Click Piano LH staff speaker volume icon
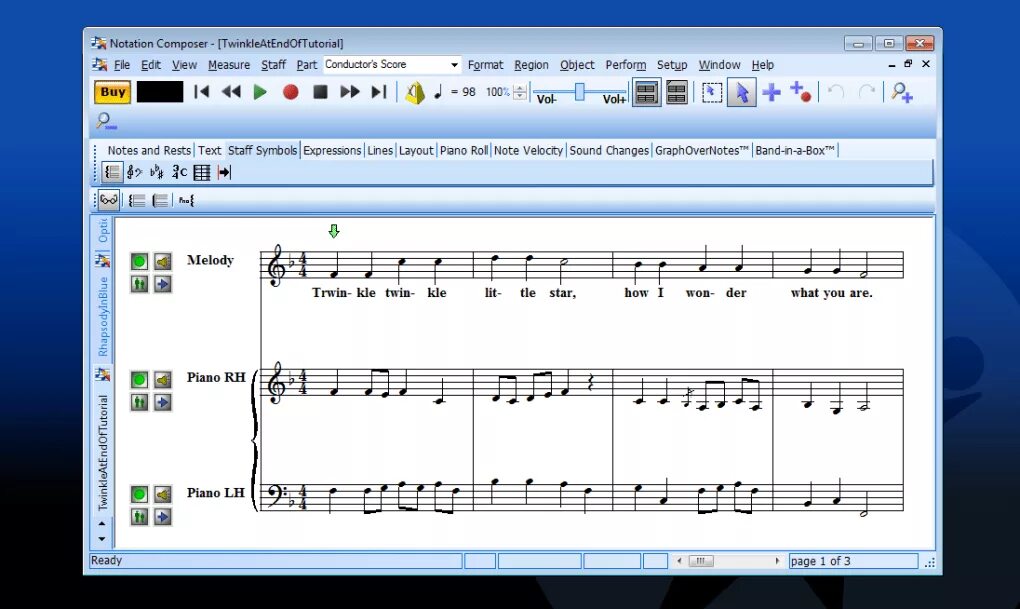 coord(163,494)
